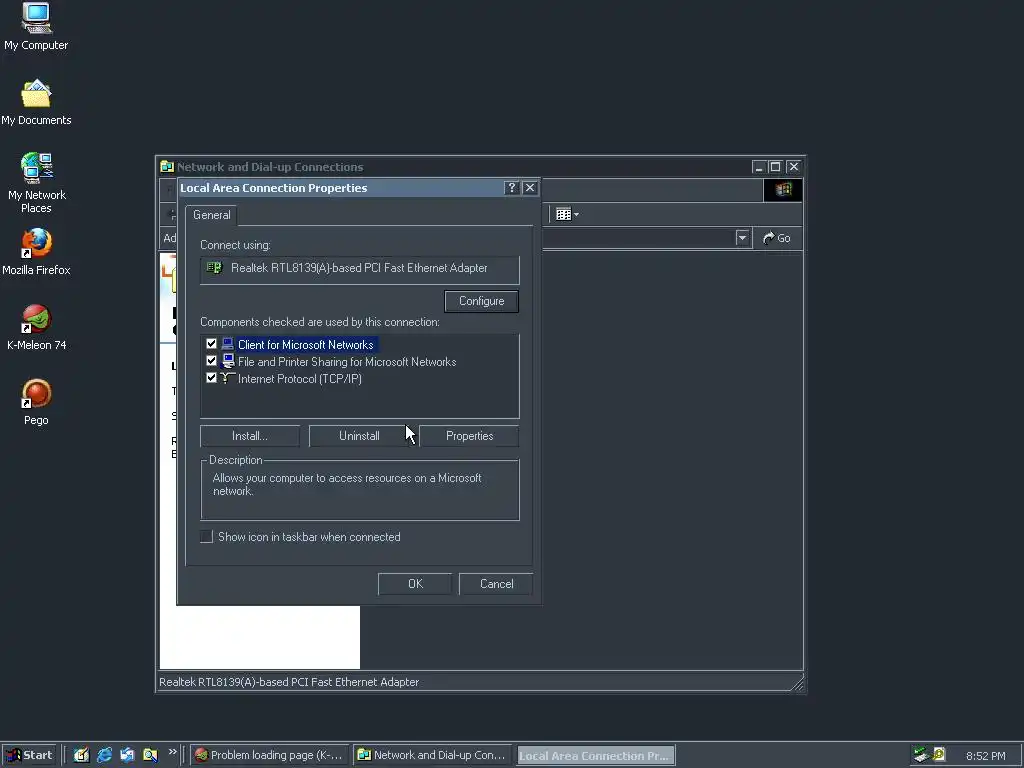Viewport: 1024px width, 768px height.
Task: Click second system tray icon
Action: coord(939,755)
